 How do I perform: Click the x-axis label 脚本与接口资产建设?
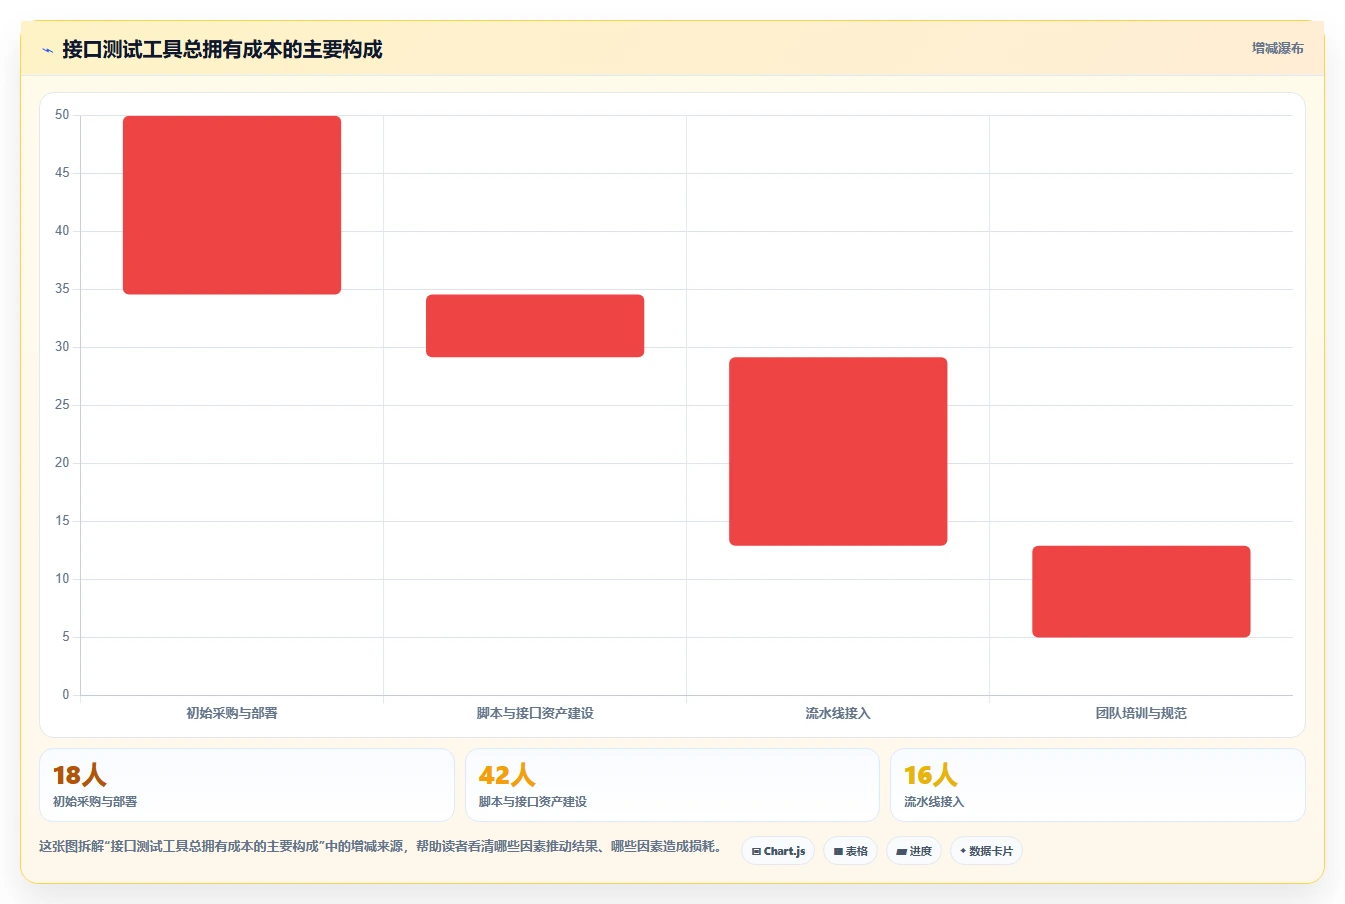coord(535,713)
